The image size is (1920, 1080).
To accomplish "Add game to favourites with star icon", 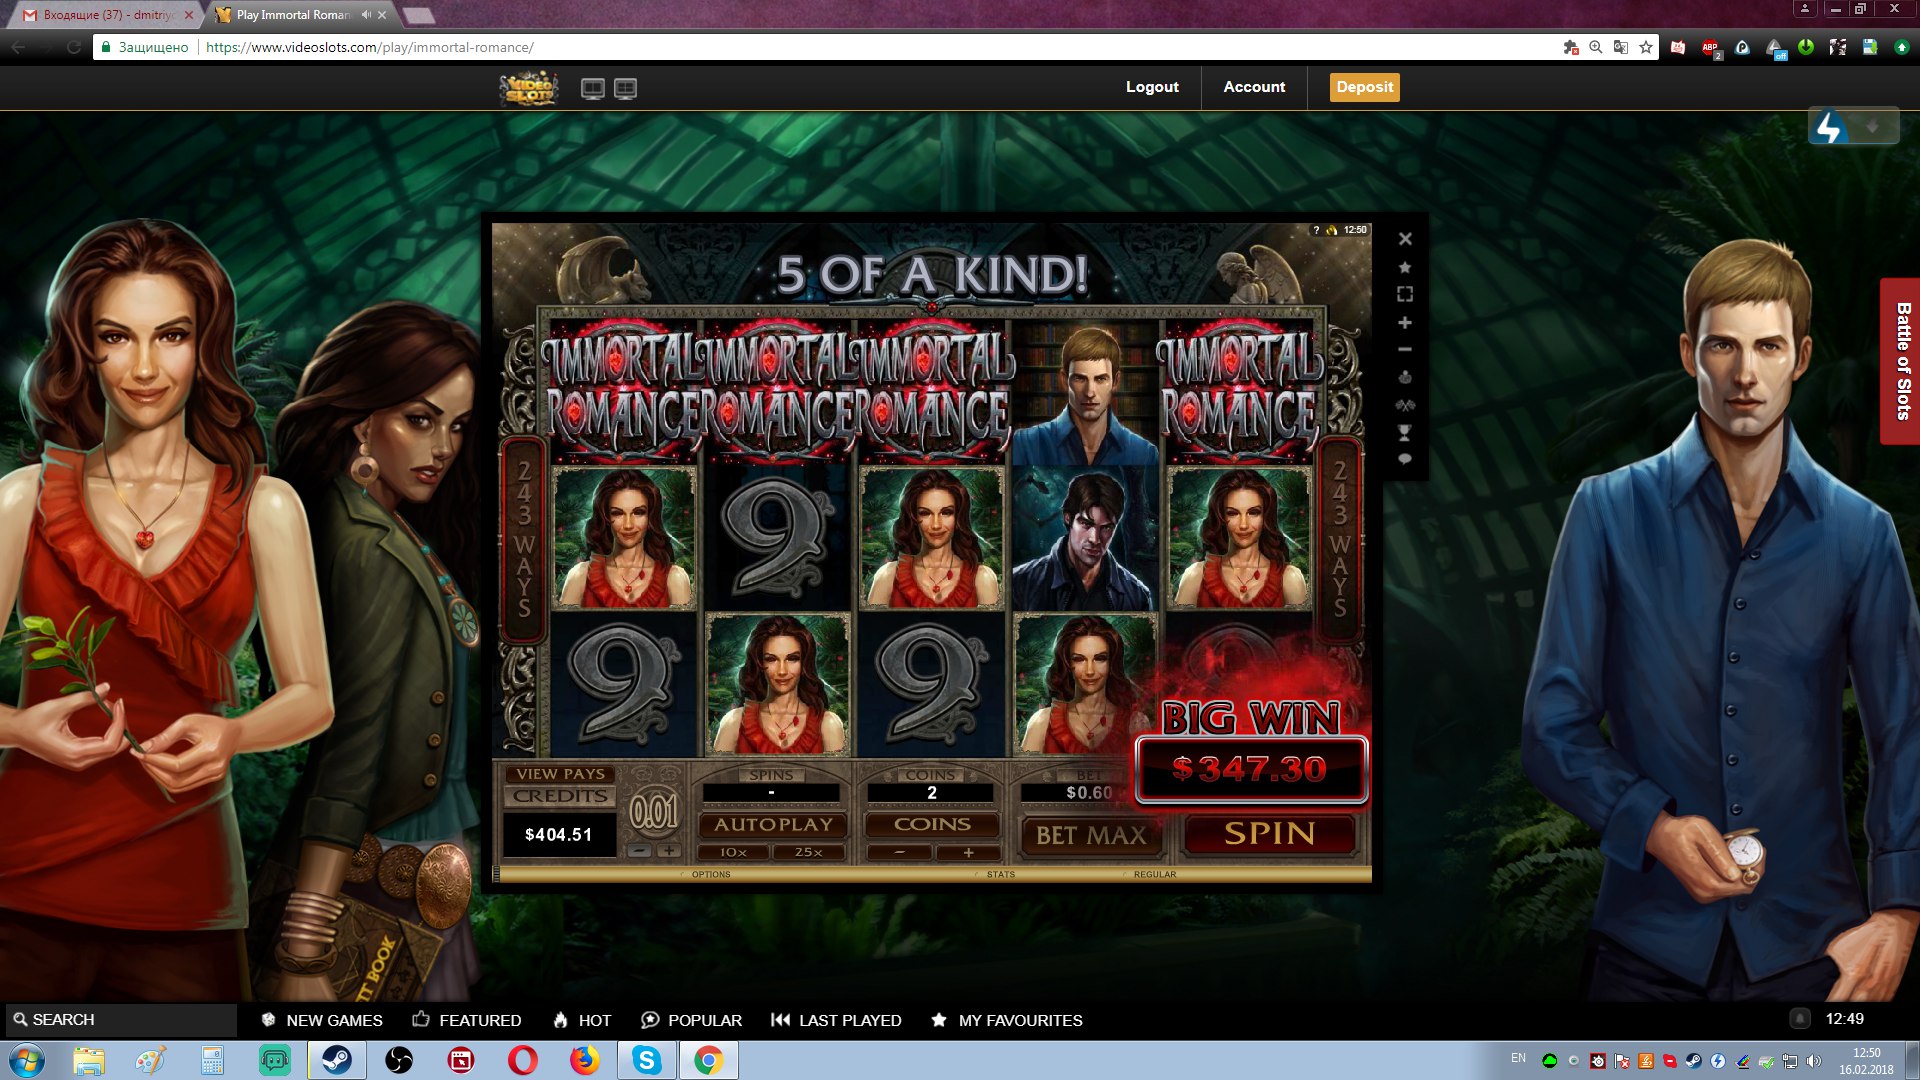I will (1405, 267).
